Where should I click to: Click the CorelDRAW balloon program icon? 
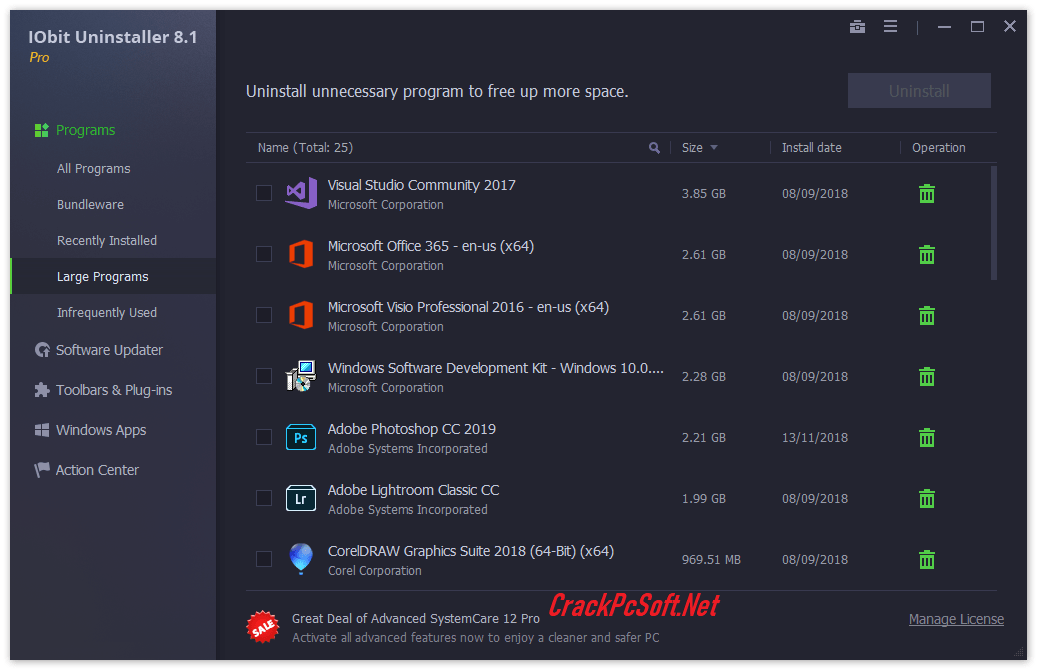point(301,558)
